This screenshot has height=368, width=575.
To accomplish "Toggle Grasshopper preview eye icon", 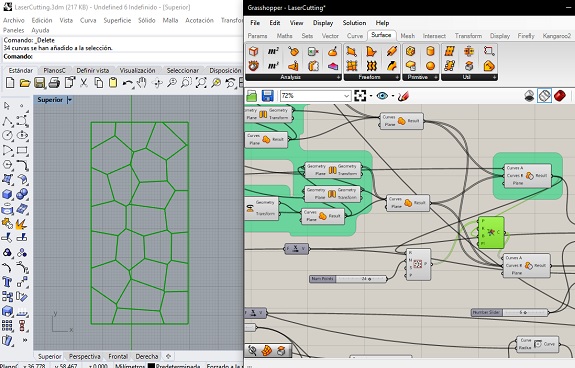I will pos(382,96).
